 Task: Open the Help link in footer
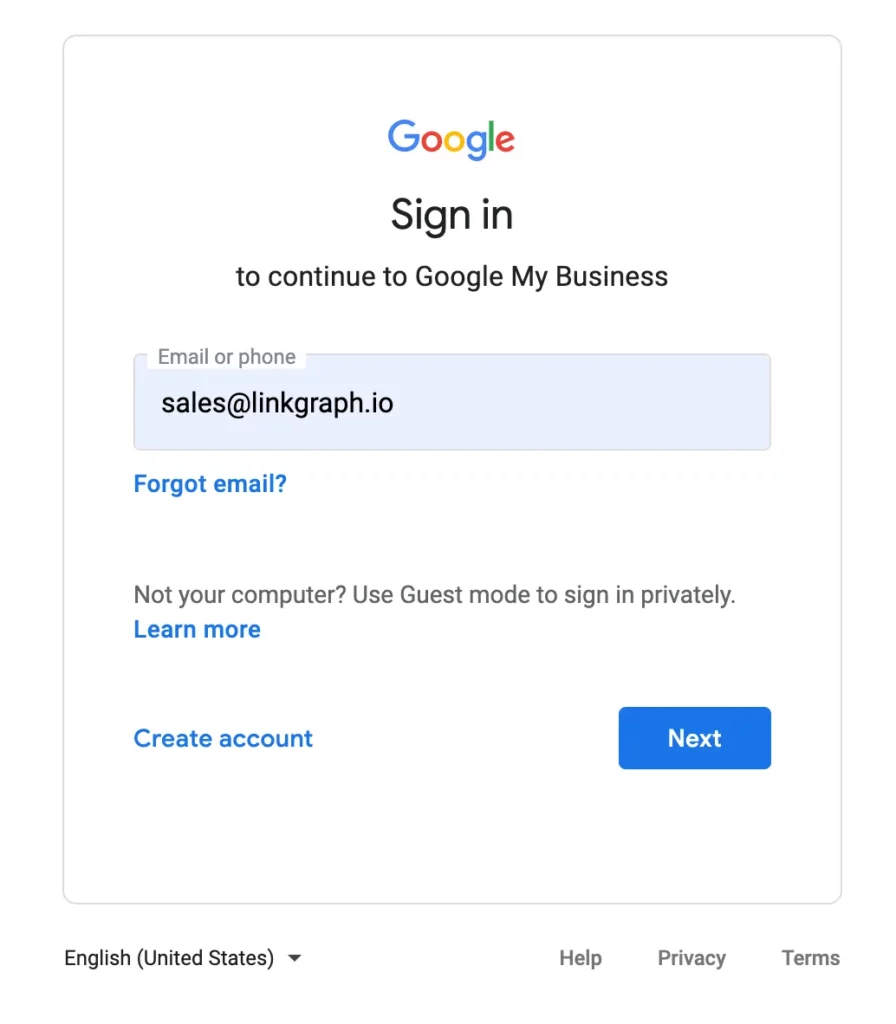[x=580, y=958]
